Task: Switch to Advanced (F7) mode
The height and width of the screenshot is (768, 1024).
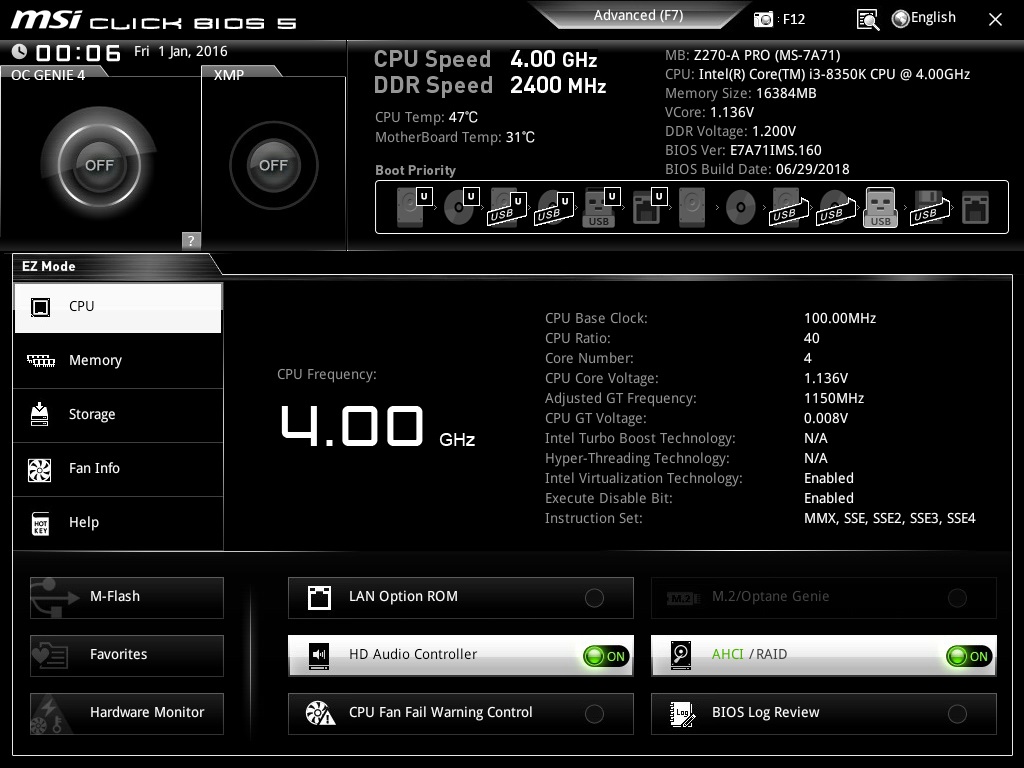Action: (638, 15)
